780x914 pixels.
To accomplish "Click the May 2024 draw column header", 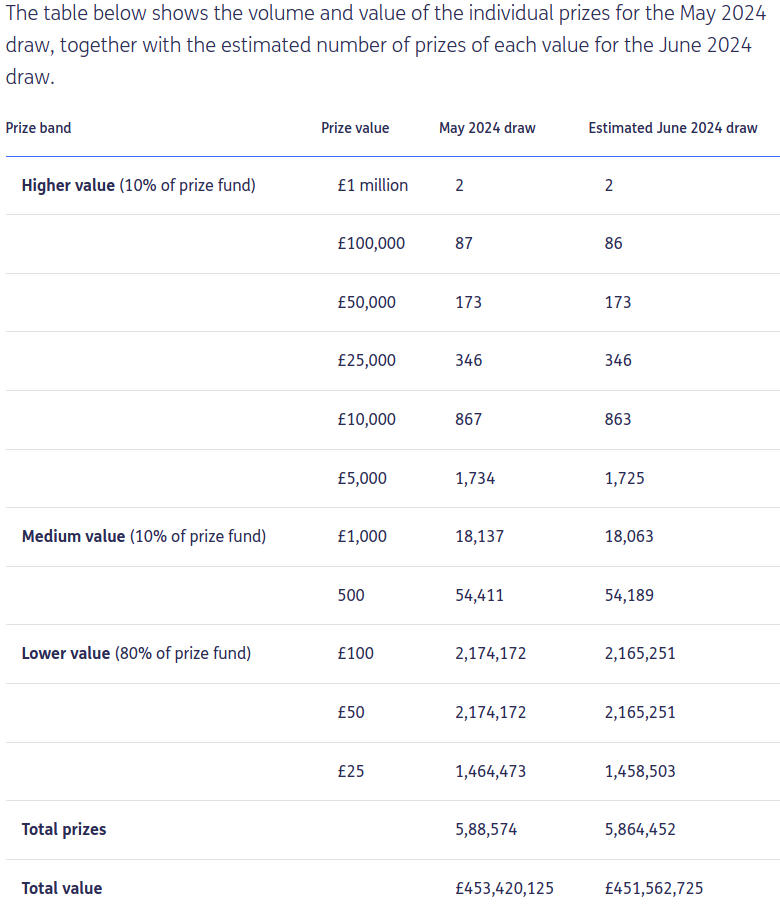I will coord(487,128).
